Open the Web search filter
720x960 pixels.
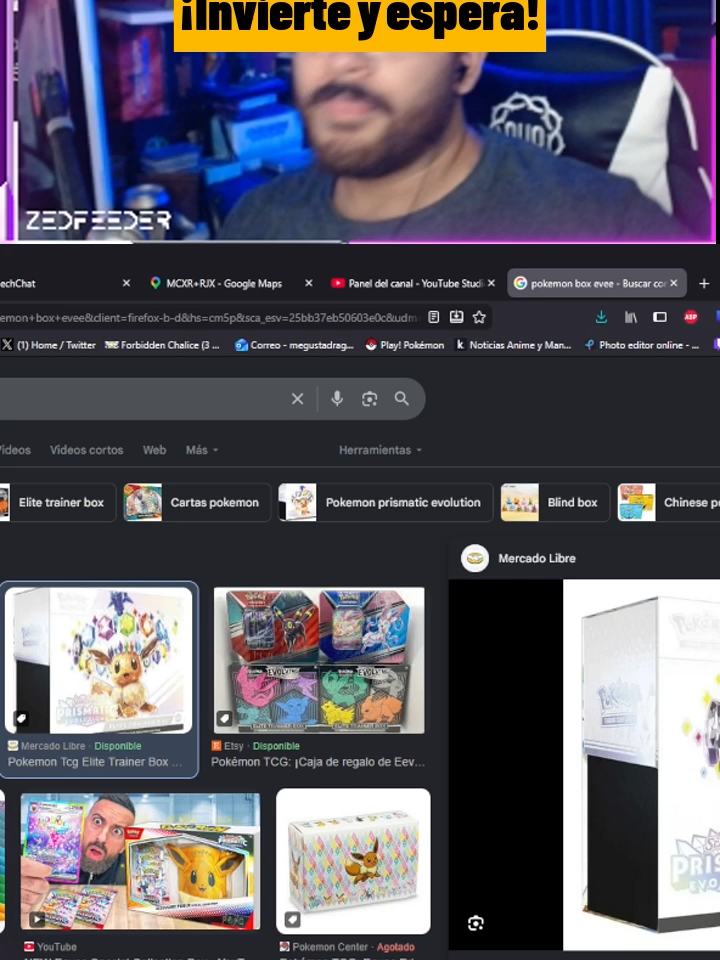(x=154, y=450)
